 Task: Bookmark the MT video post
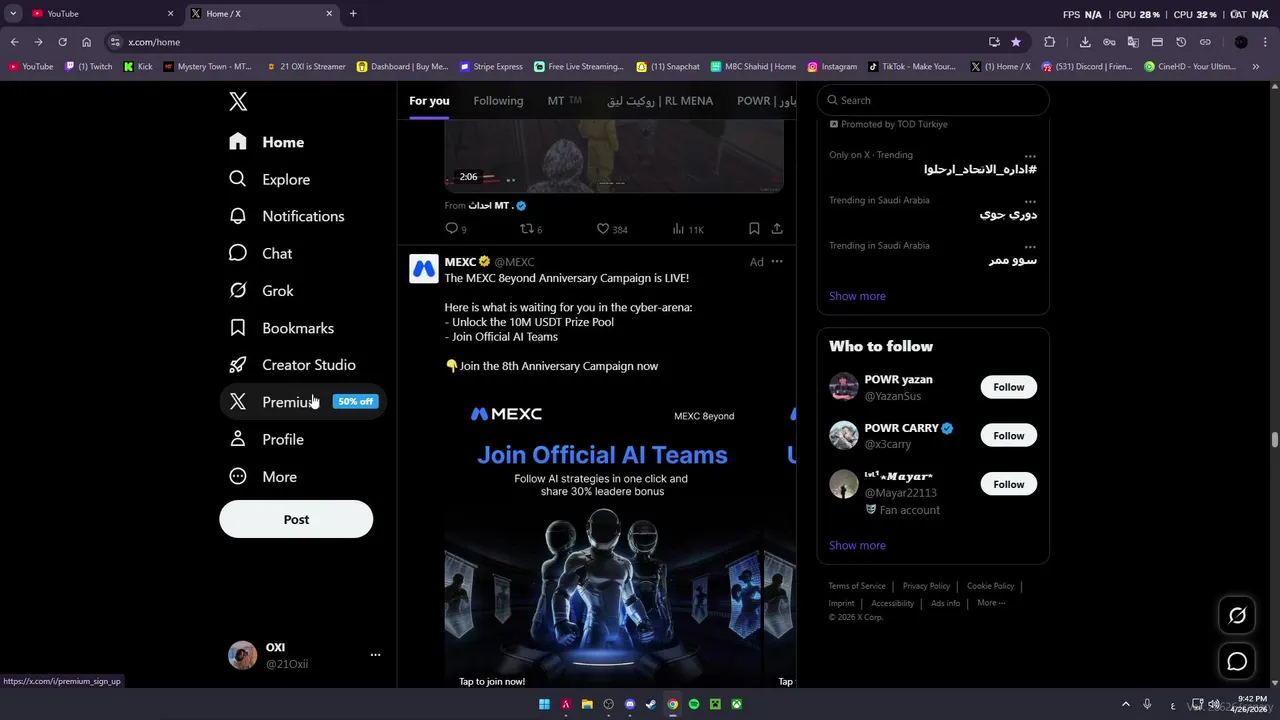[x=754, y=229]
